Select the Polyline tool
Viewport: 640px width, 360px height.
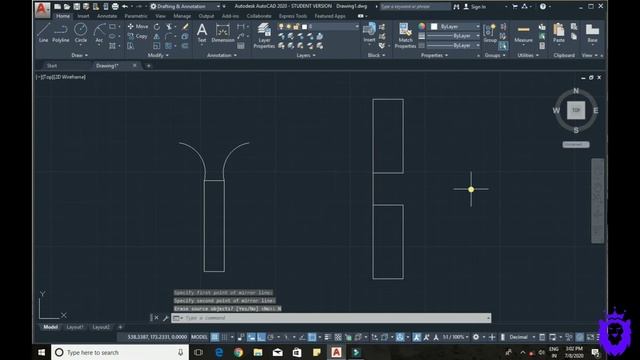[60, 33]
